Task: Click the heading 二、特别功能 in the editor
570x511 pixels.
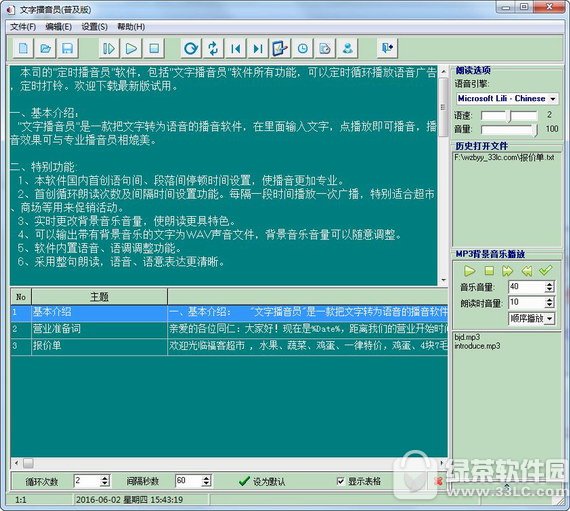Action: click(43, 167)
